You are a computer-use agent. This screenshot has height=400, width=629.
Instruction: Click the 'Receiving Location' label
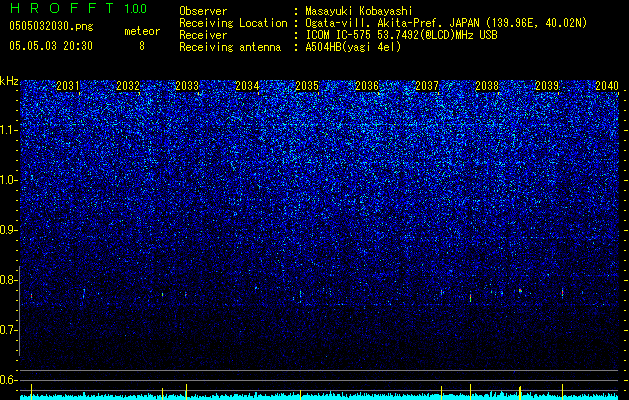[x=233, y=23]
